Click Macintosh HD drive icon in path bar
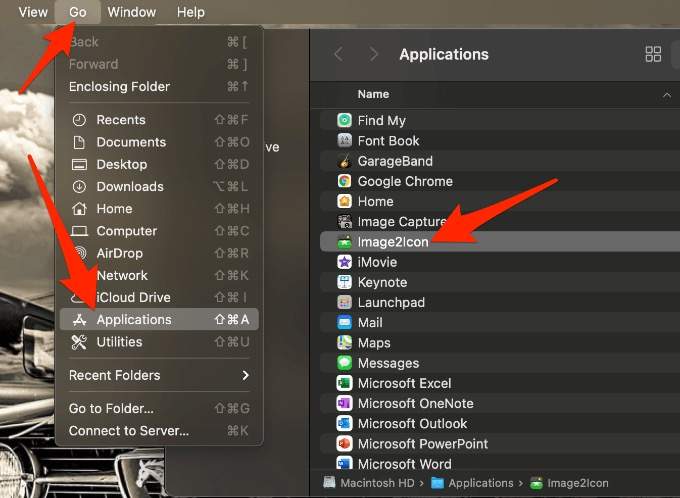680x498 pixels. point(330,482)
